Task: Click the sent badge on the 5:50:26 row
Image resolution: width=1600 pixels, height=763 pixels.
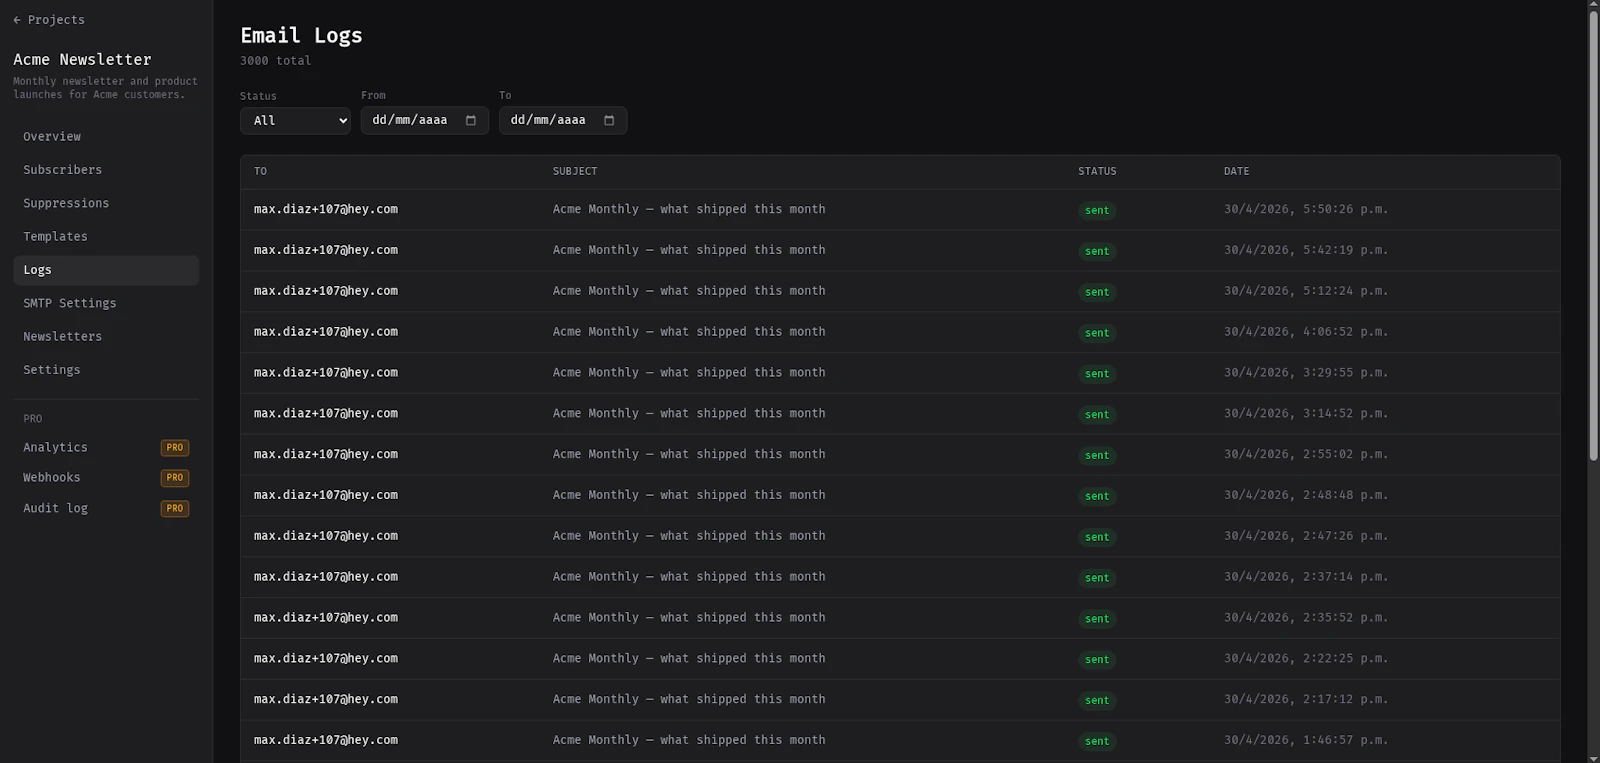Action: tap(1097, 211)
